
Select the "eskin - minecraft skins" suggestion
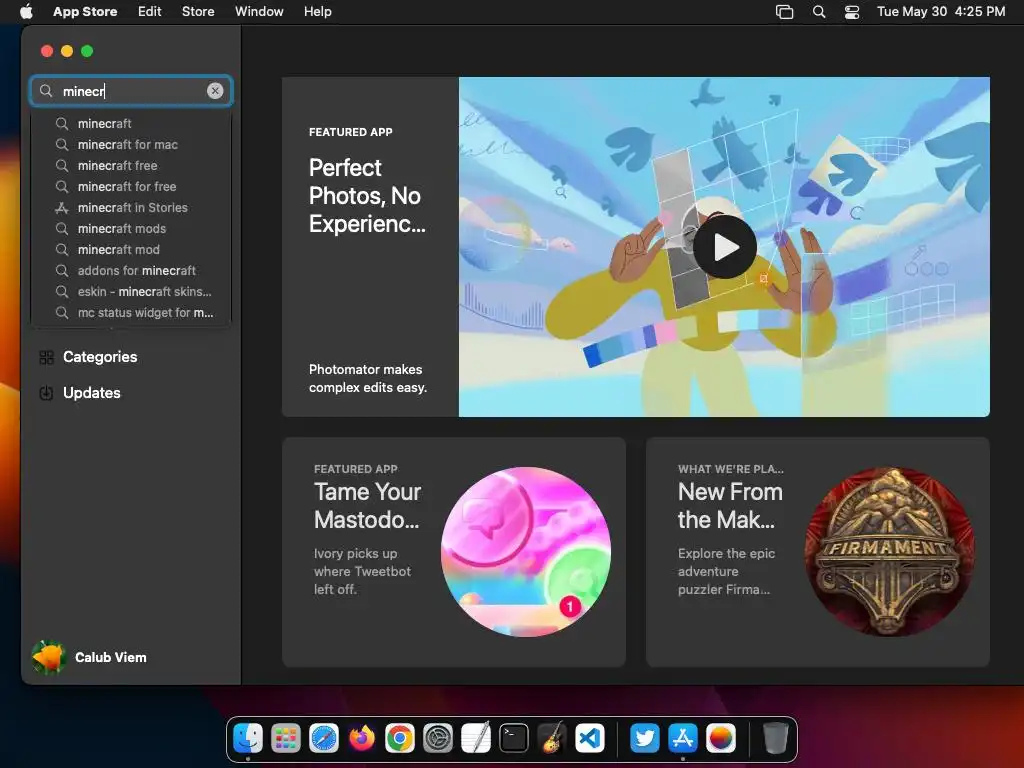131,291
